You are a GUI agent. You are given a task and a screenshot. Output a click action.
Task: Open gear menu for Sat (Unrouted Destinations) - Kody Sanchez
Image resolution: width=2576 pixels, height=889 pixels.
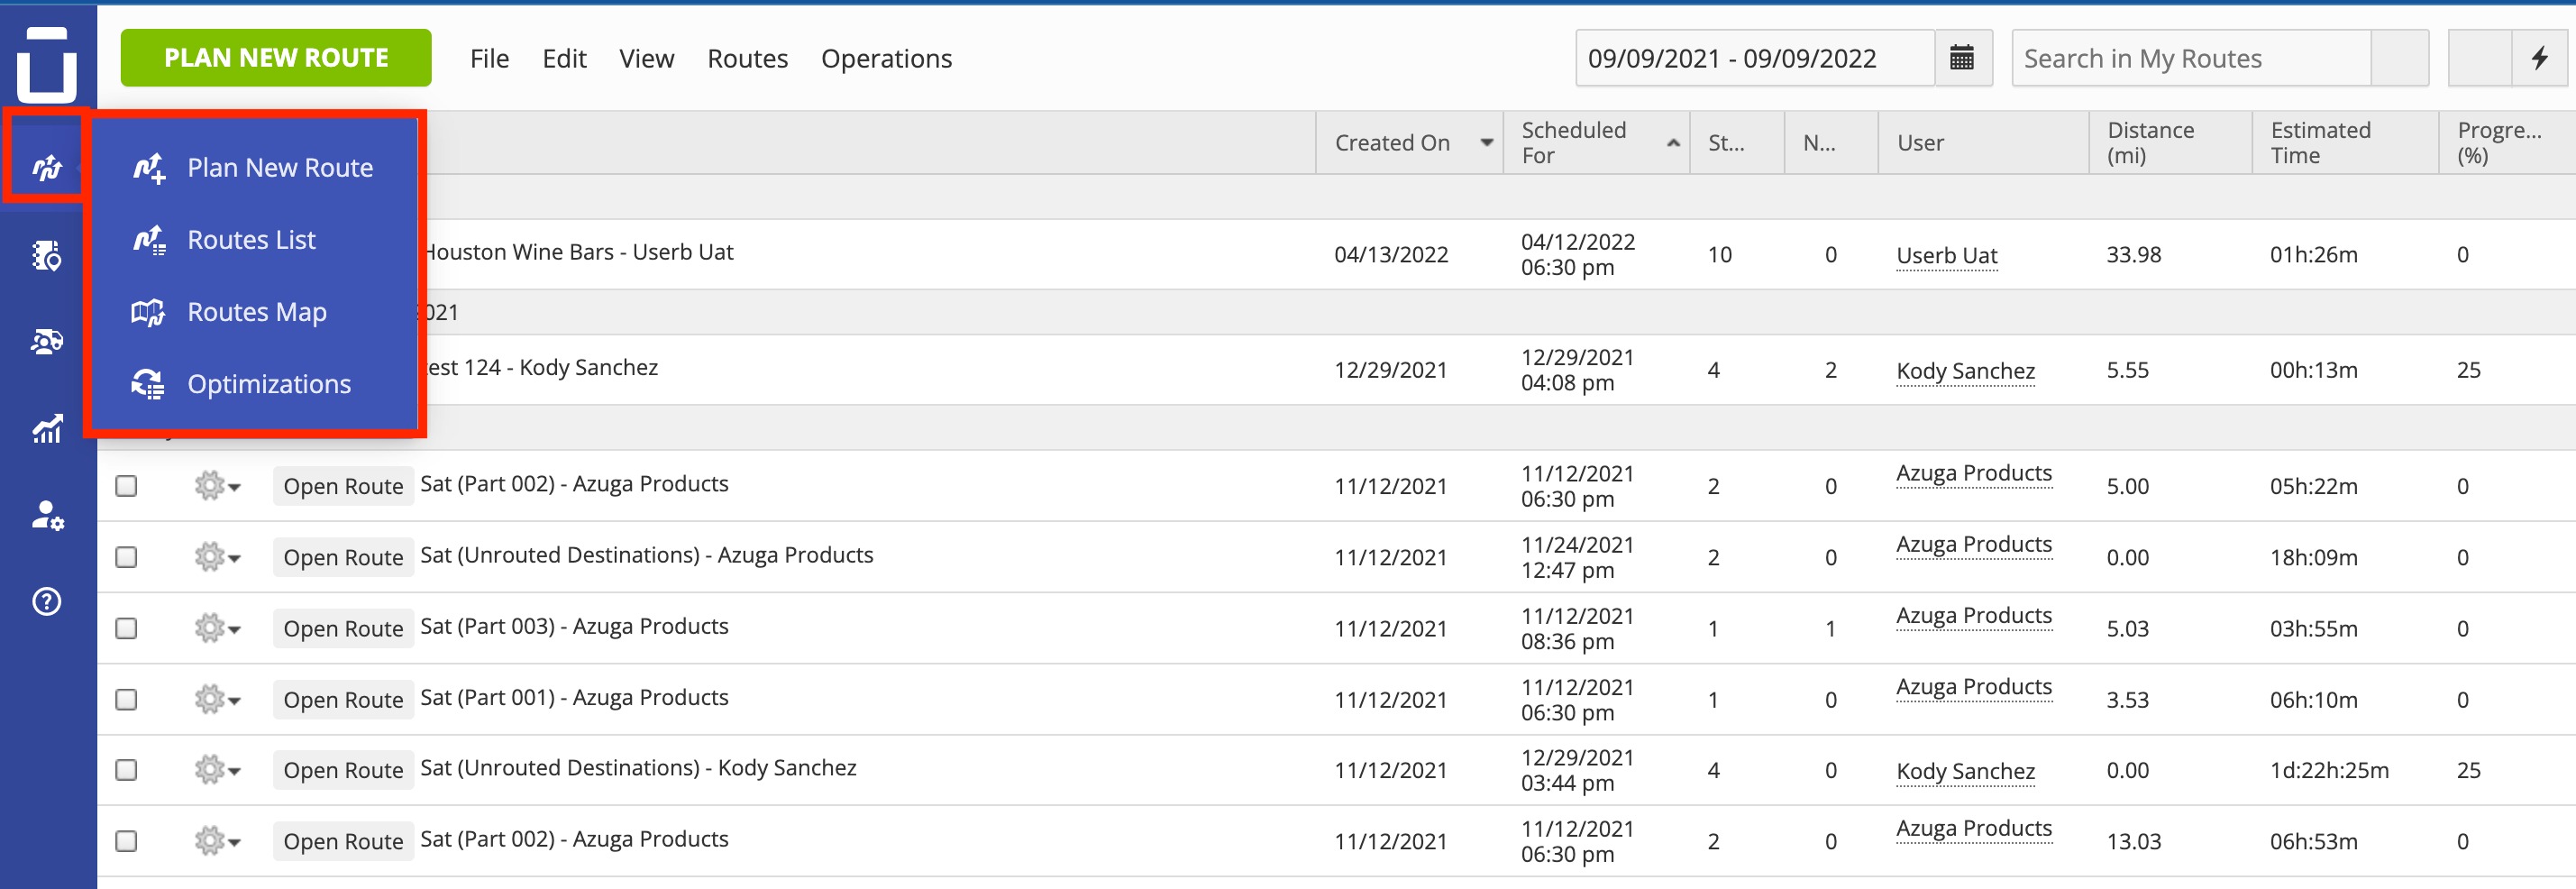click(217, 770)
